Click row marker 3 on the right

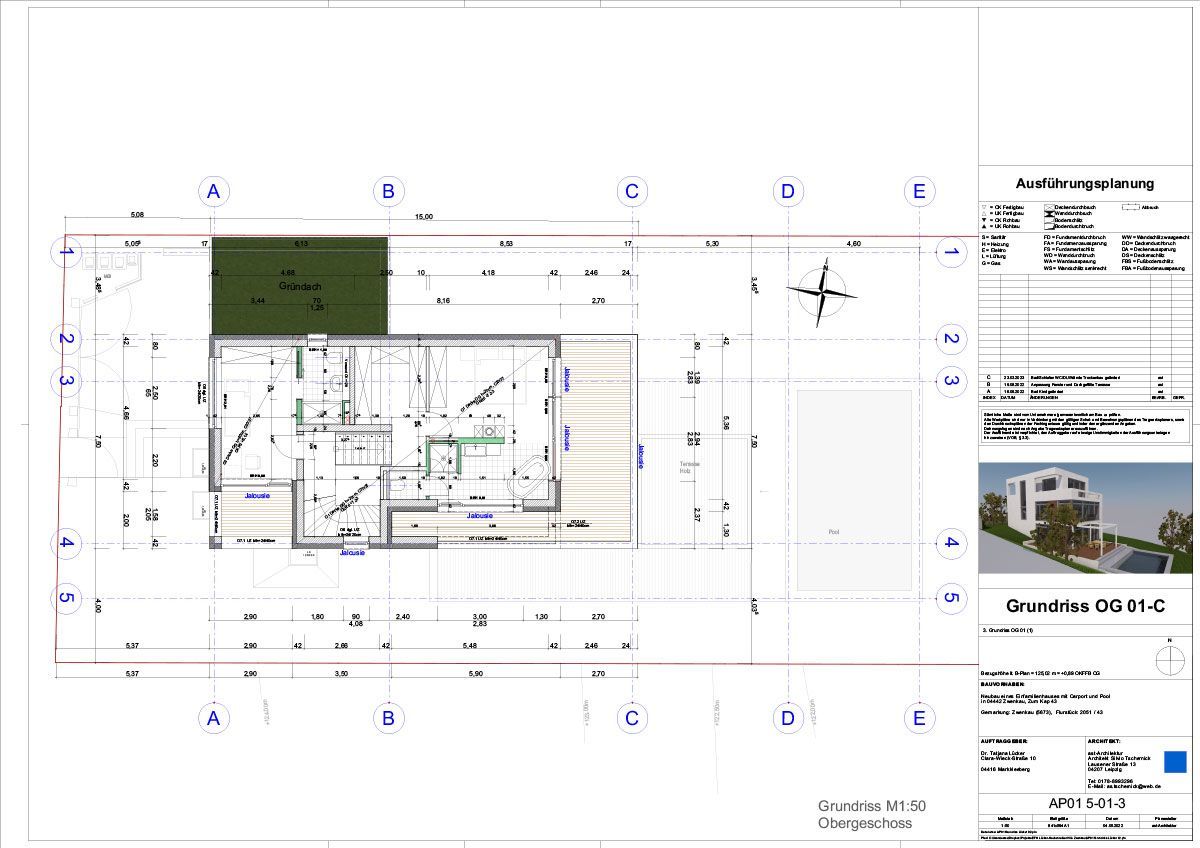[x=950, y=380]
